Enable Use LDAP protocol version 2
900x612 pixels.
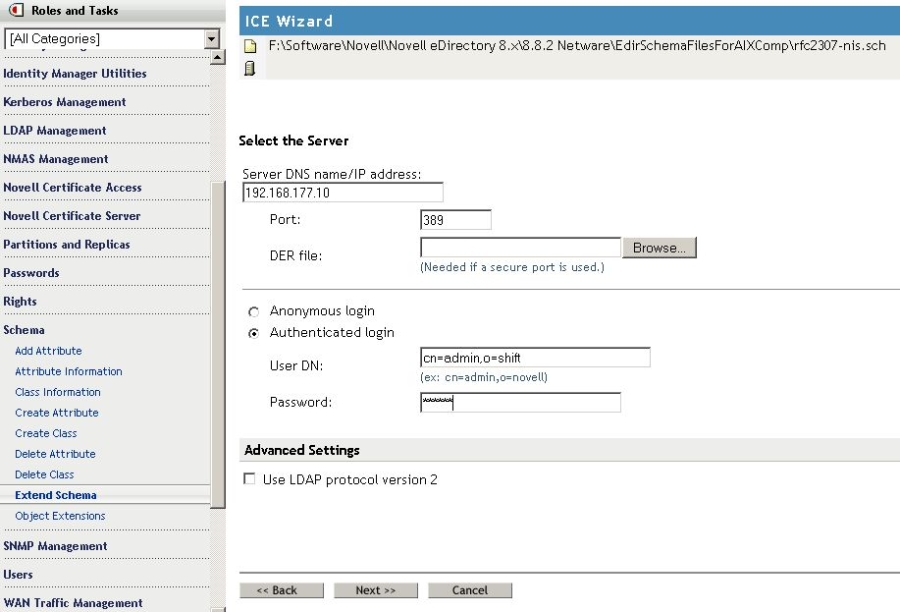pos(250,480)
